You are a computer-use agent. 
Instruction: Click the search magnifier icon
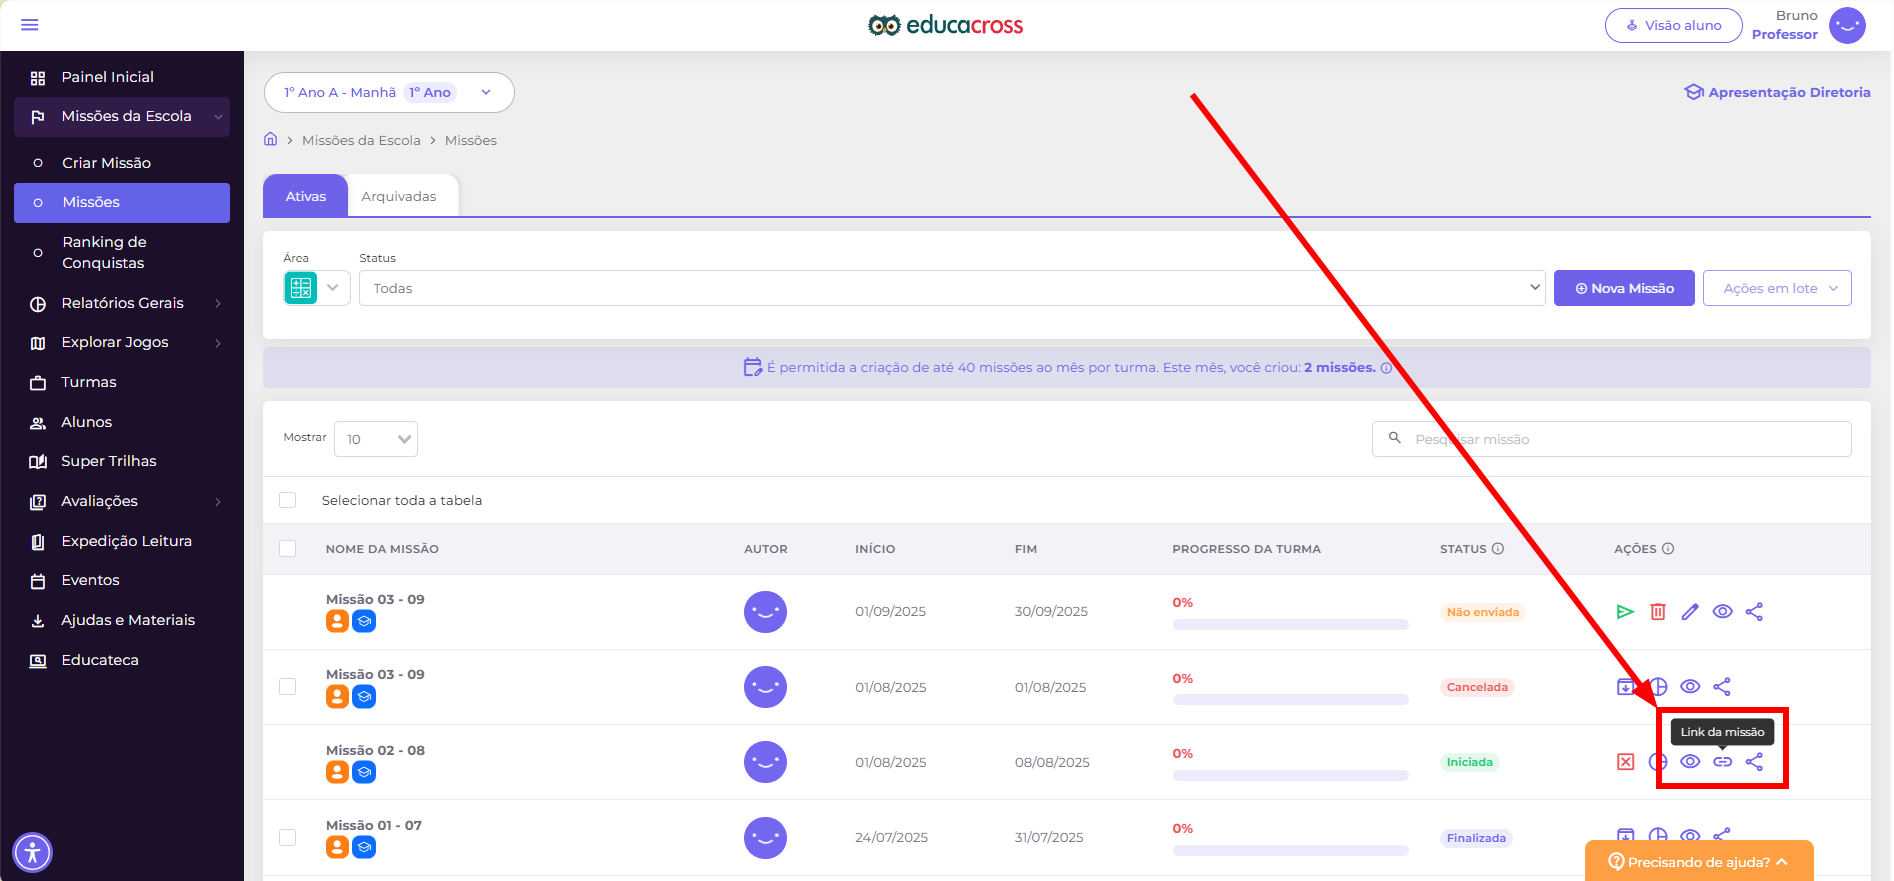pos(1395,438)
